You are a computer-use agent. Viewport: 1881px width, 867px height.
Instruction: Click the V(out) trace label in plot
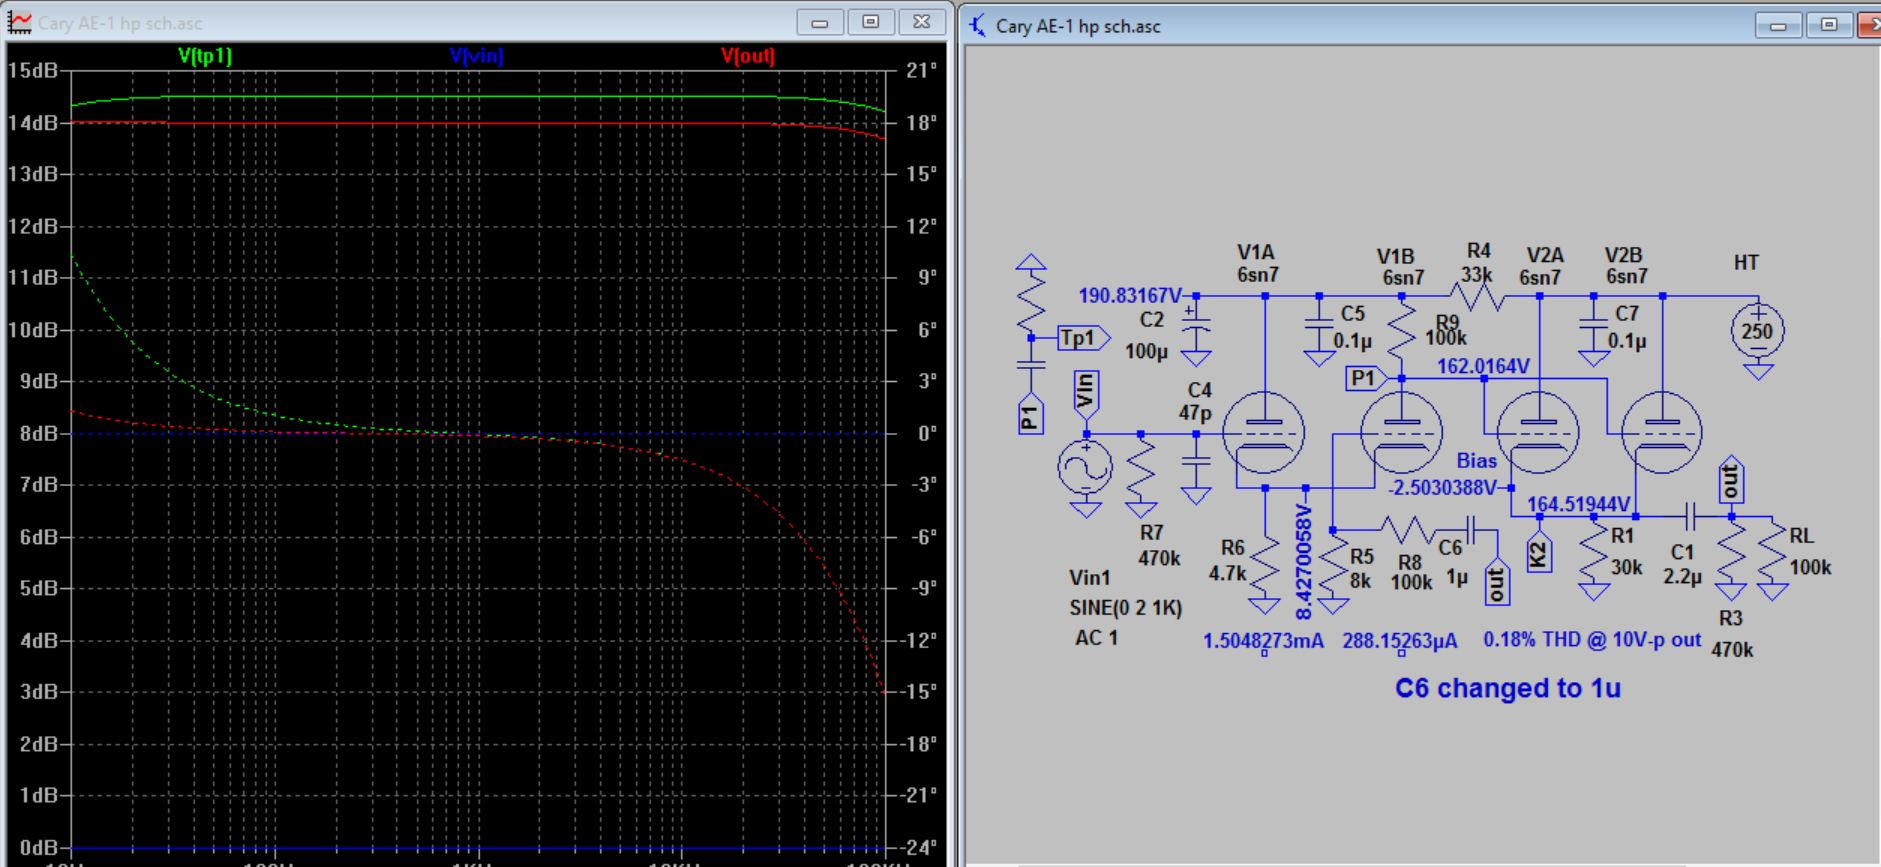(748, 56)
